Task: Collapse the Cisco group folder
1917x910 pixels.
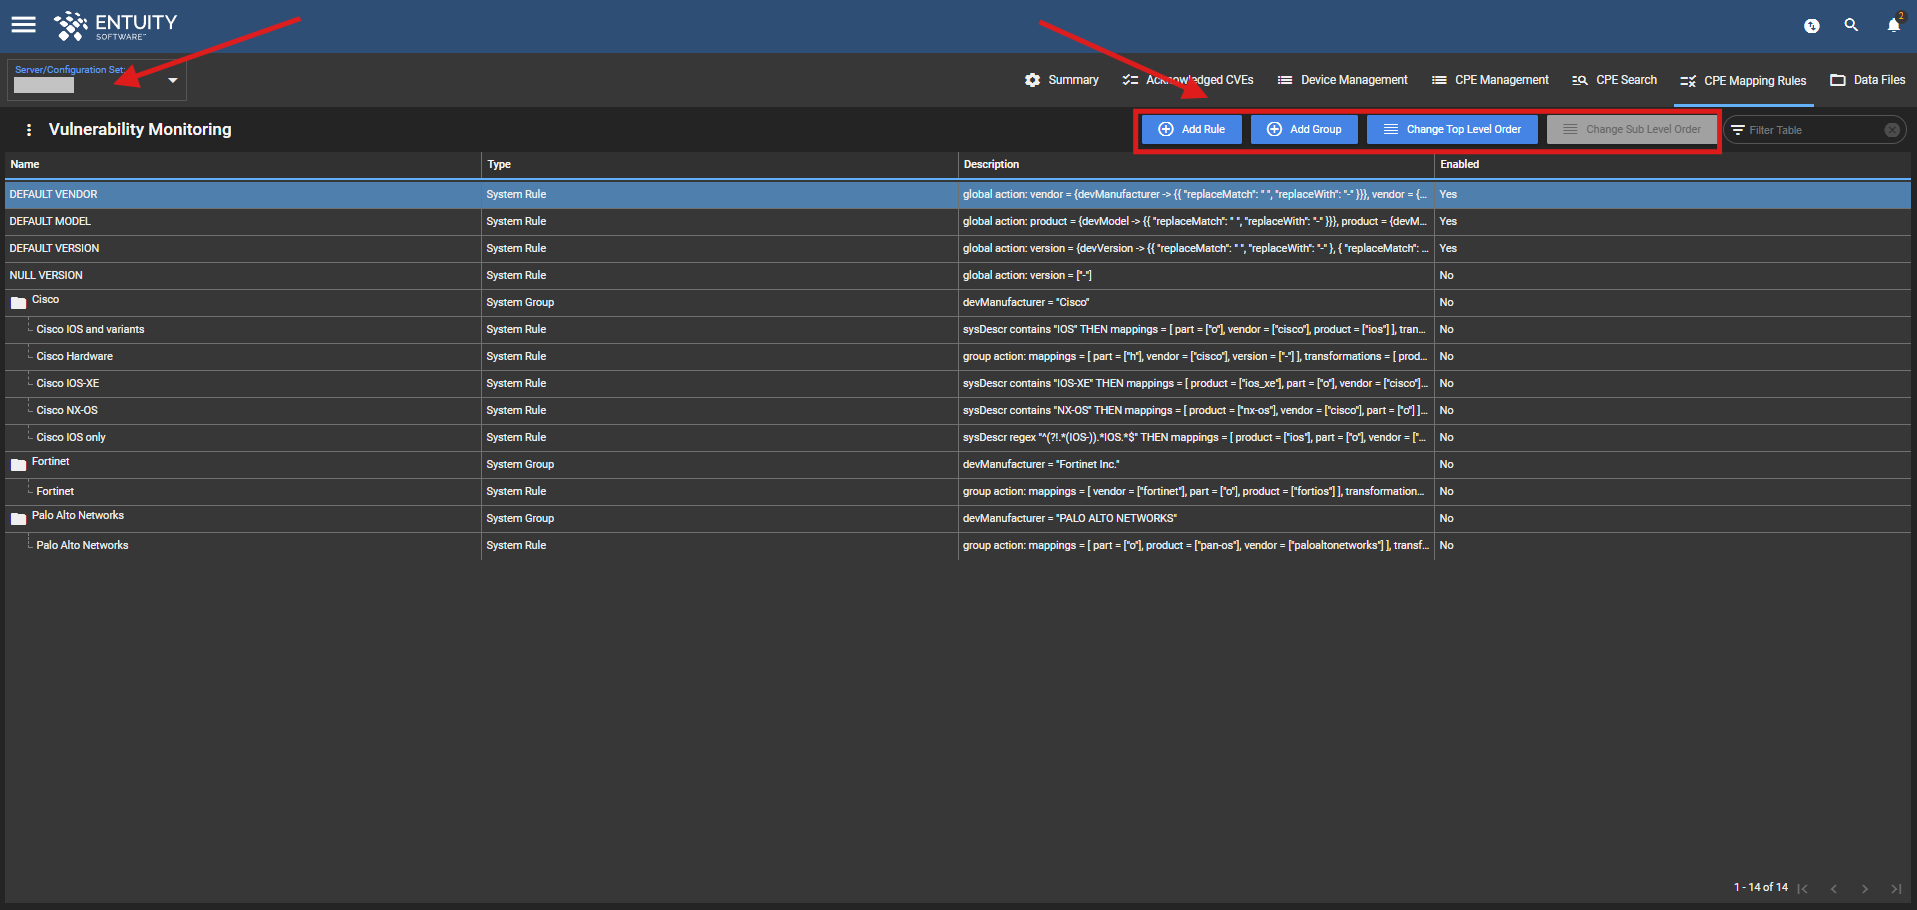Action: coord(18,303)
